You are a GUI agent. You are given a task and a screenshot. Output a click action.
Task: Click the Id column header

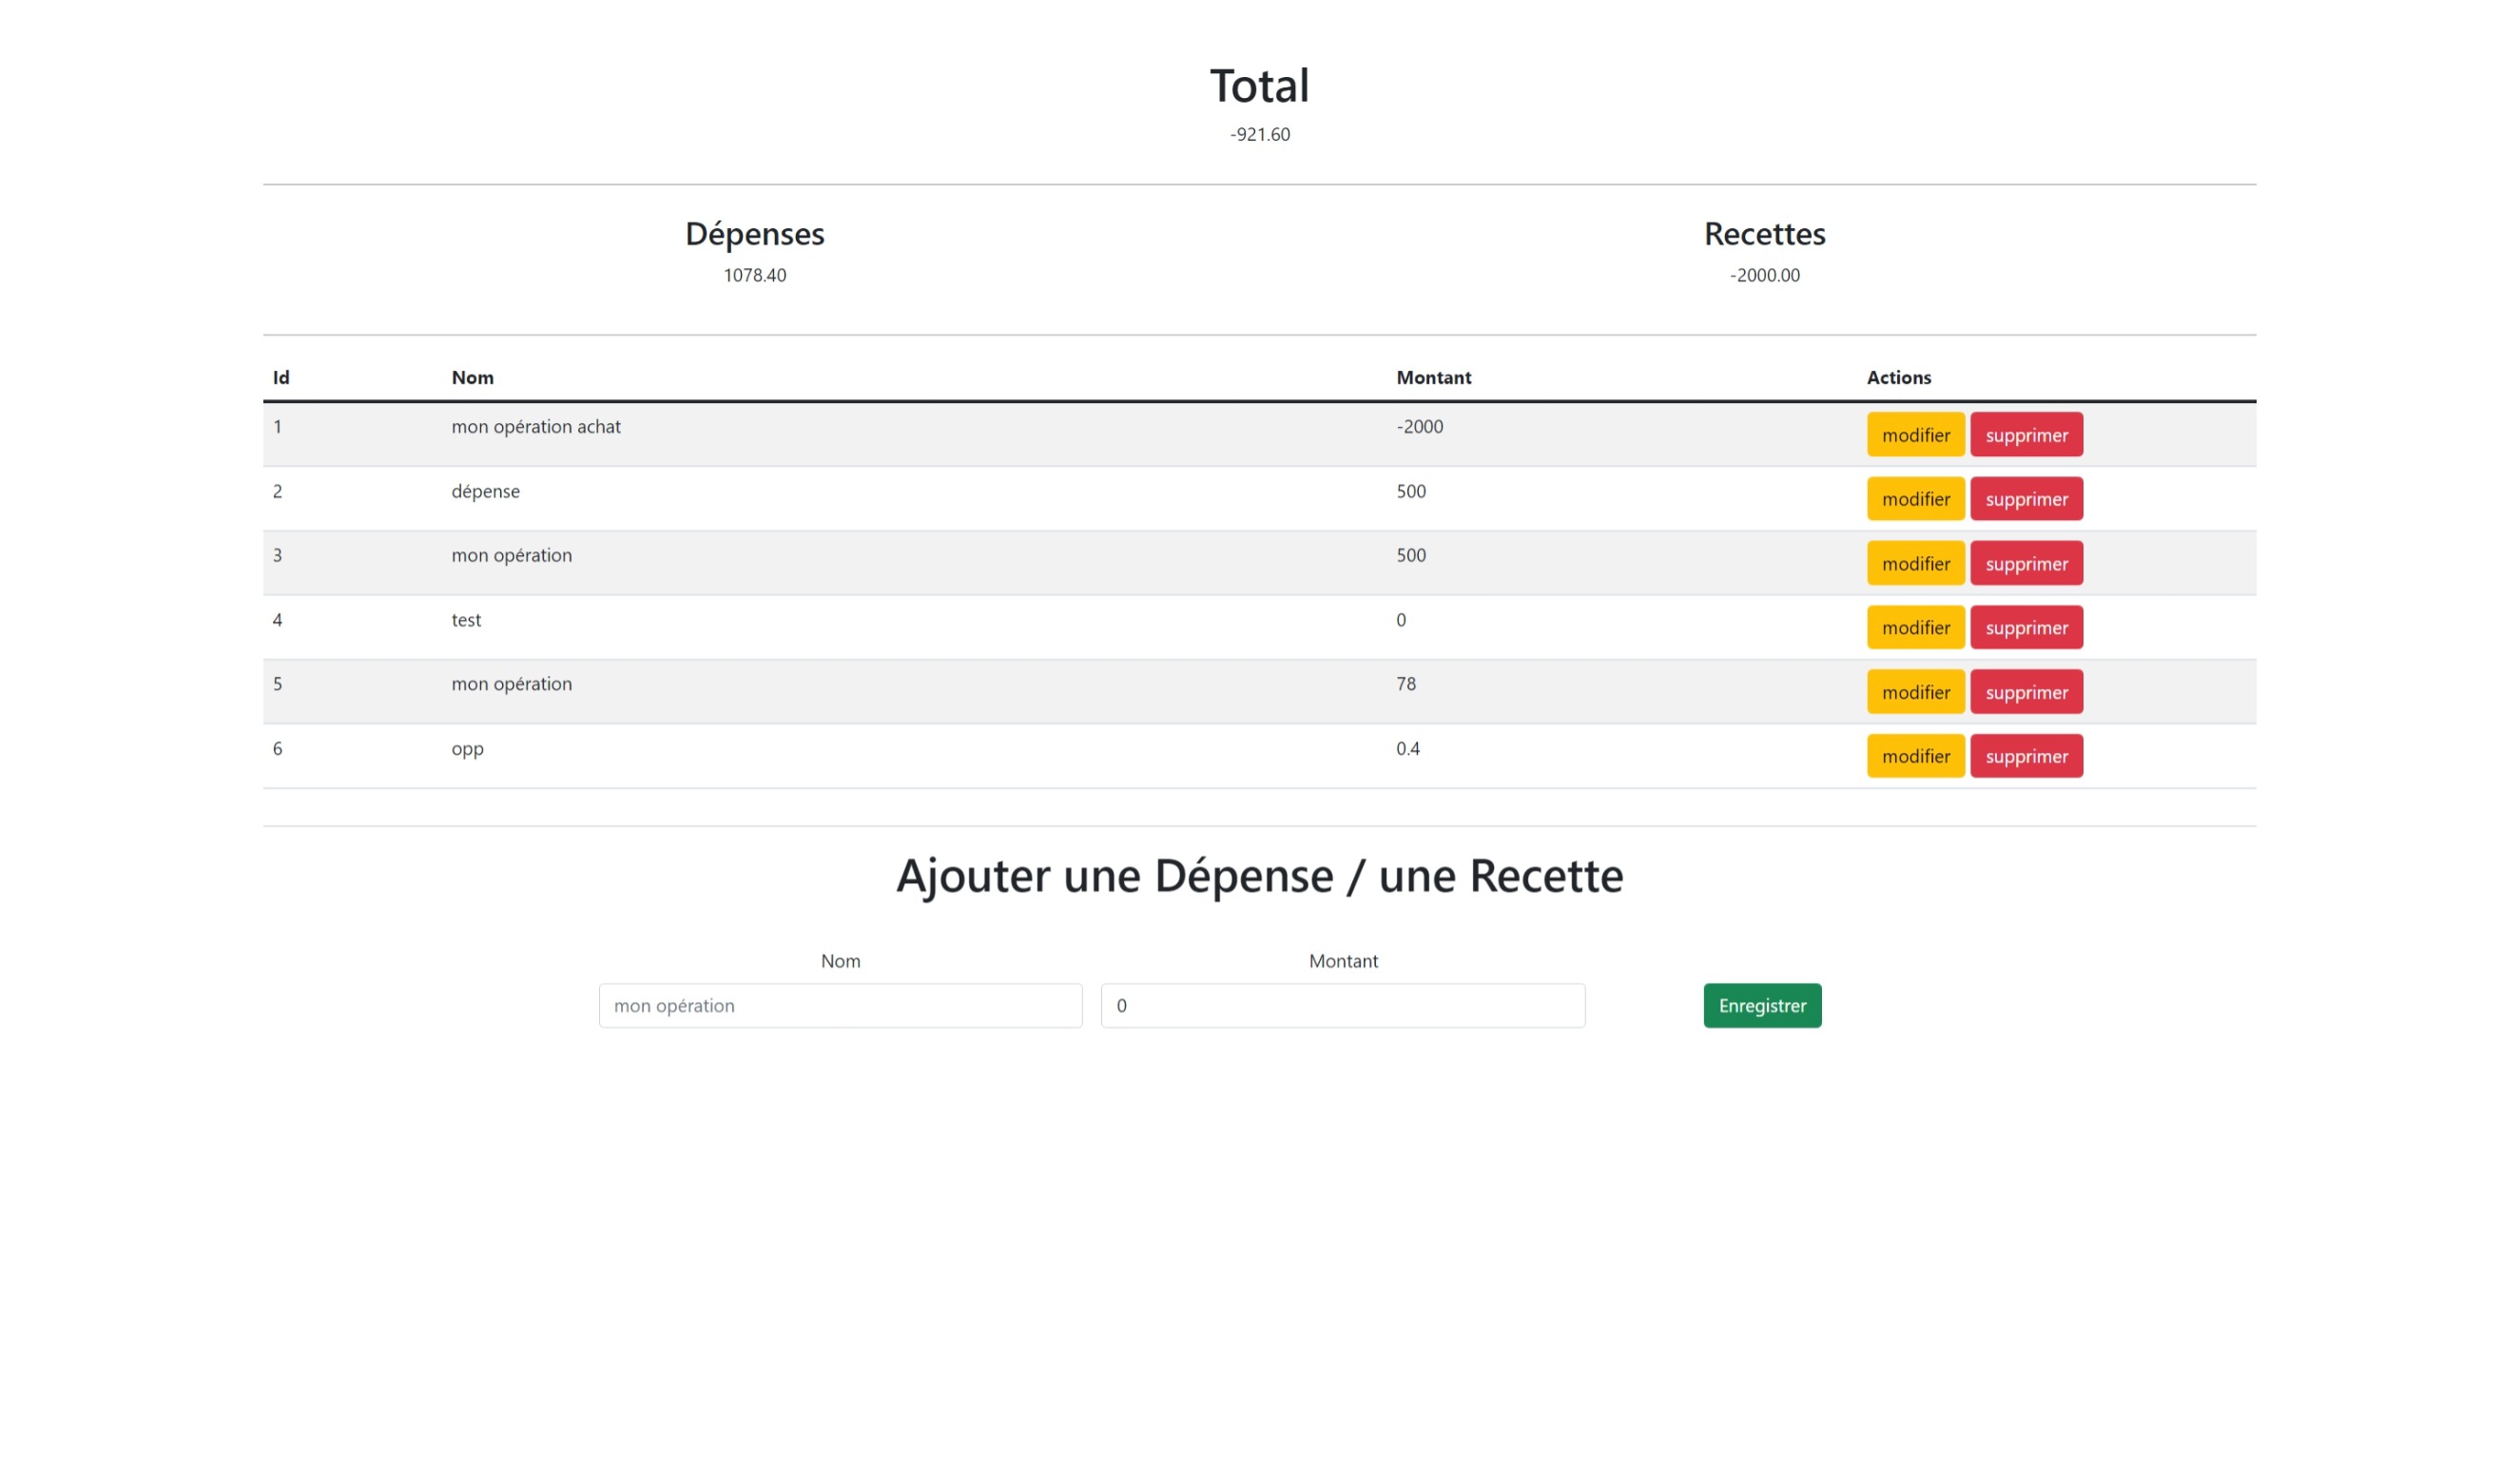coord(281,378)
